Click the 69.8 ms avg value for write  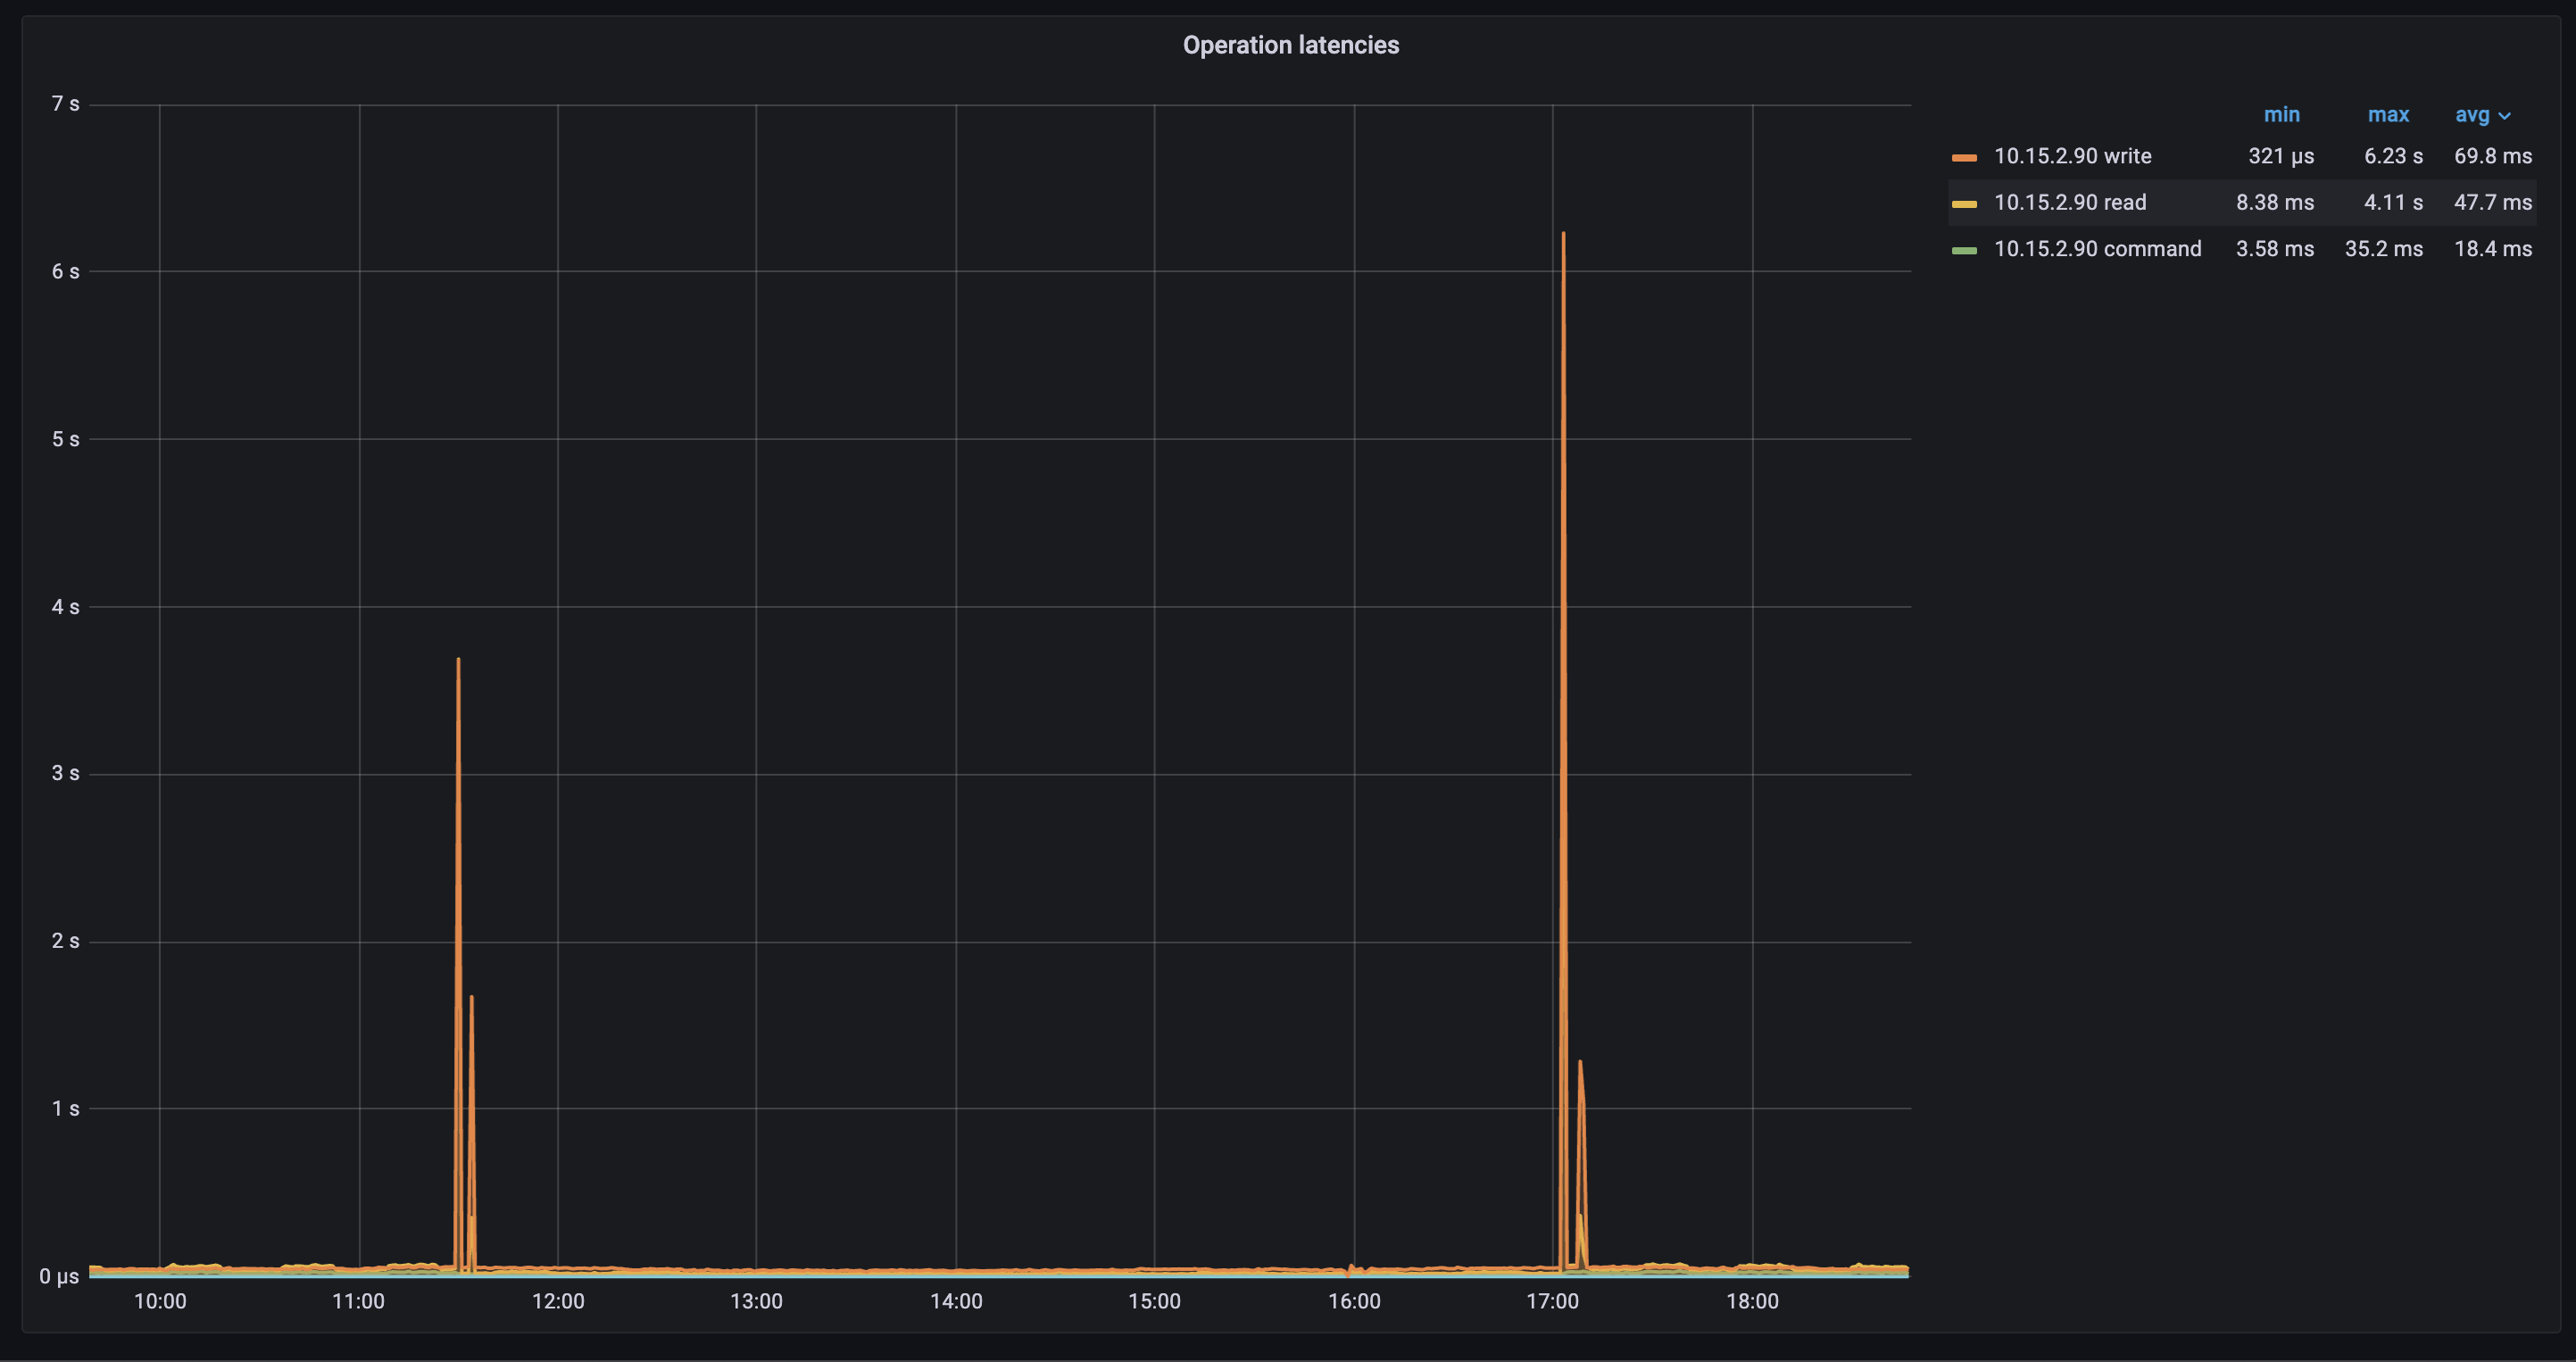click(2492, 156)
